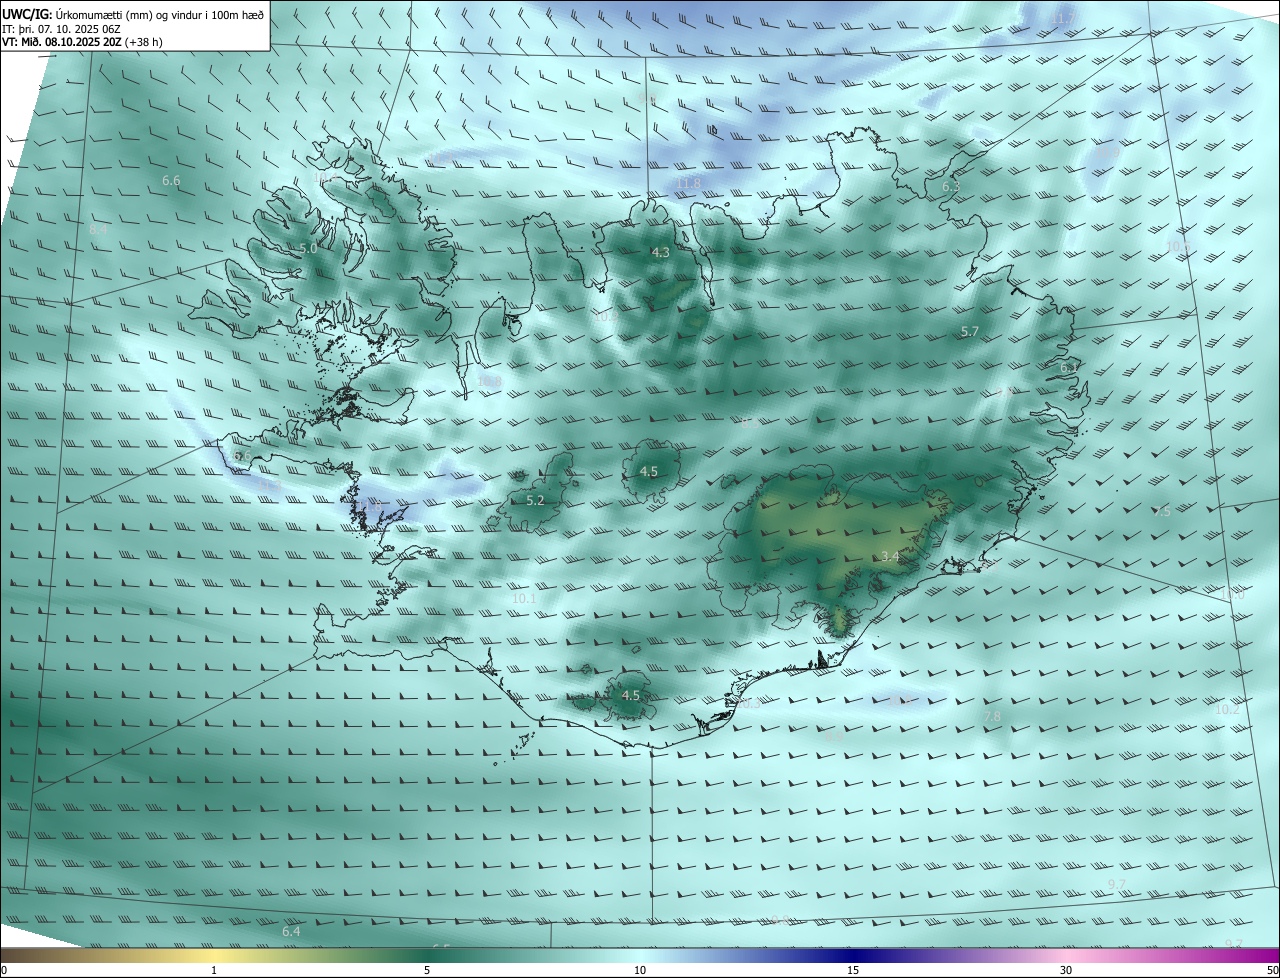
Task: Click the 5.0 value over the Westfjords
Action: [308, 248]
